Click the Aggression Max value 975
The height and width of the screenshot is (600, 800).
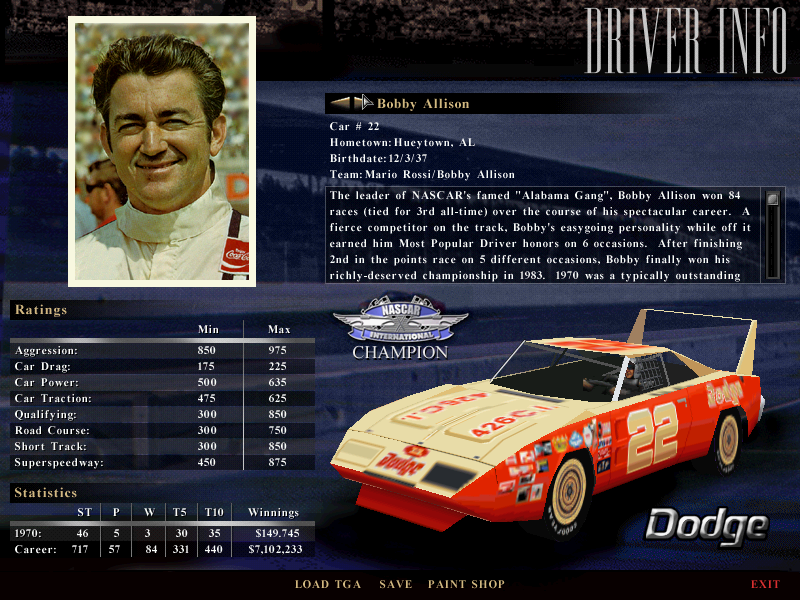pyautogui.click(x=278, y=351)
